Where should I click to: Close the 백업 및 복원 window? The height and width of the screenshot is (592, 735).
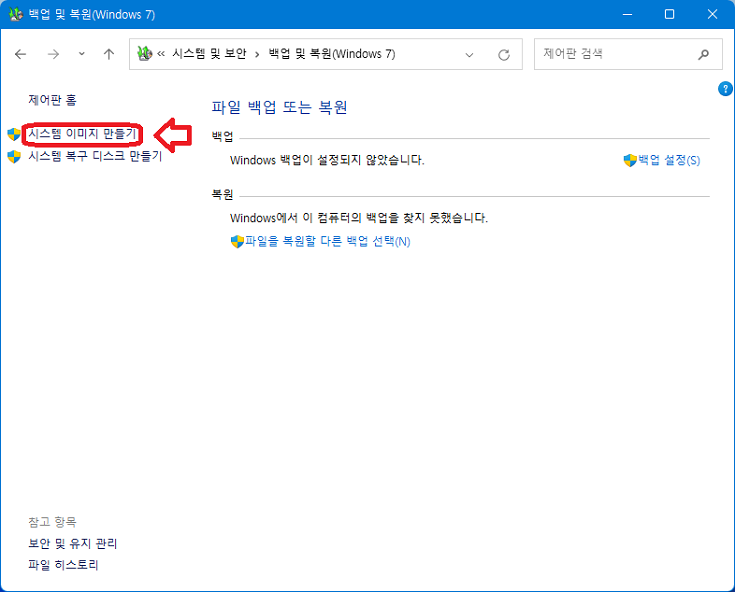pos(712,15)
